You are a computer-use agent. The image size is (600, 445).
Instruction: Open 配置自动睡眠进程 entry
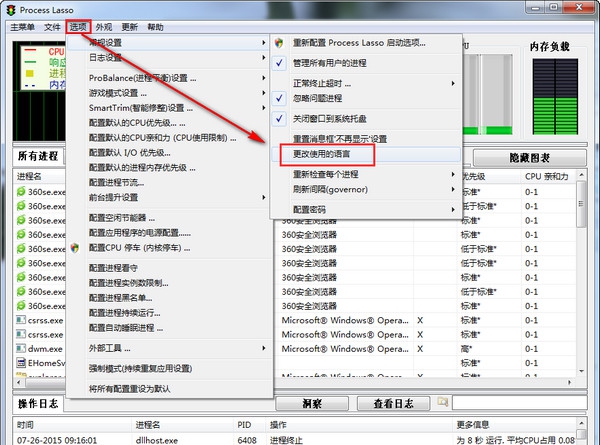[168, 328]
